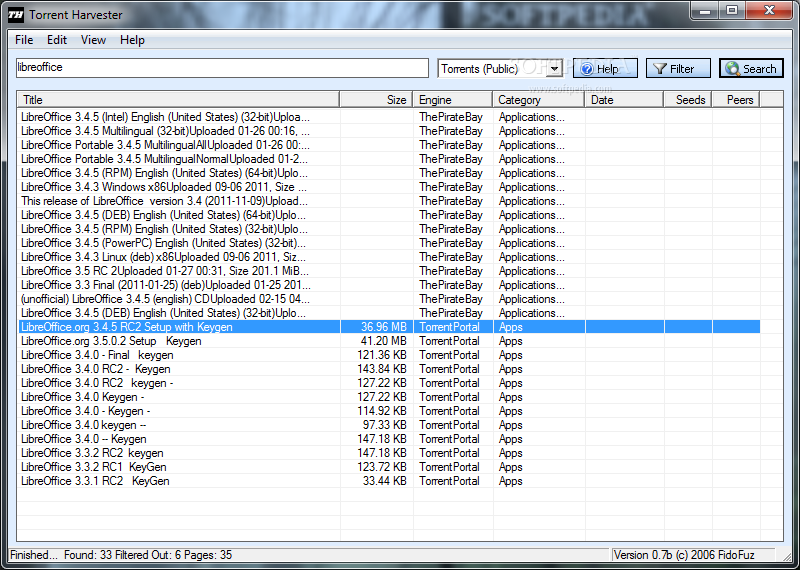Select row LibreOffice 3.4.5 (DEB) English (64-bit)
The height and width of the screenshot is (570, 800).
[x=389, y=215]
